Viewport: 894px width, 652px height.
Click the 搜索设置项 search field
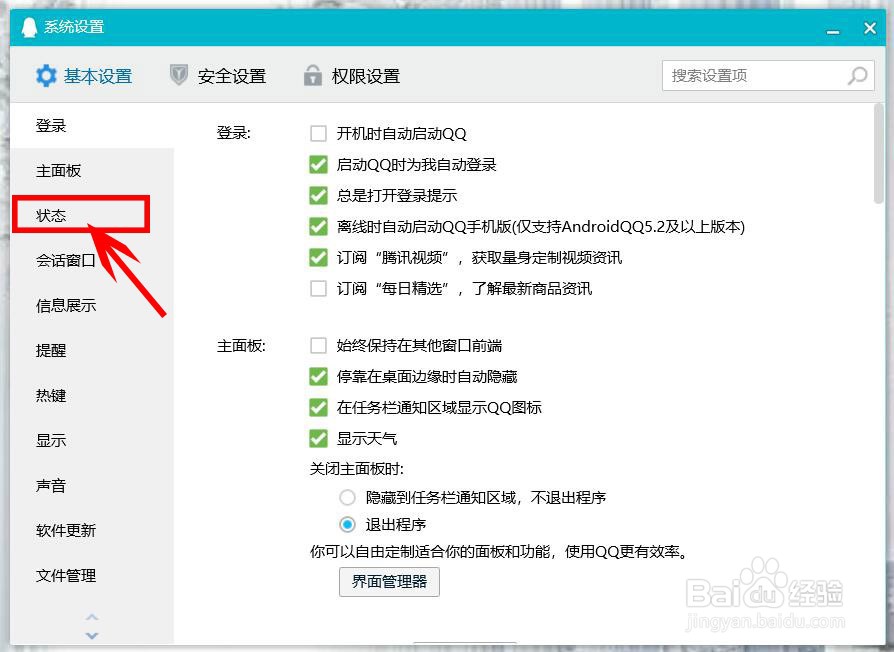[768, 75]
